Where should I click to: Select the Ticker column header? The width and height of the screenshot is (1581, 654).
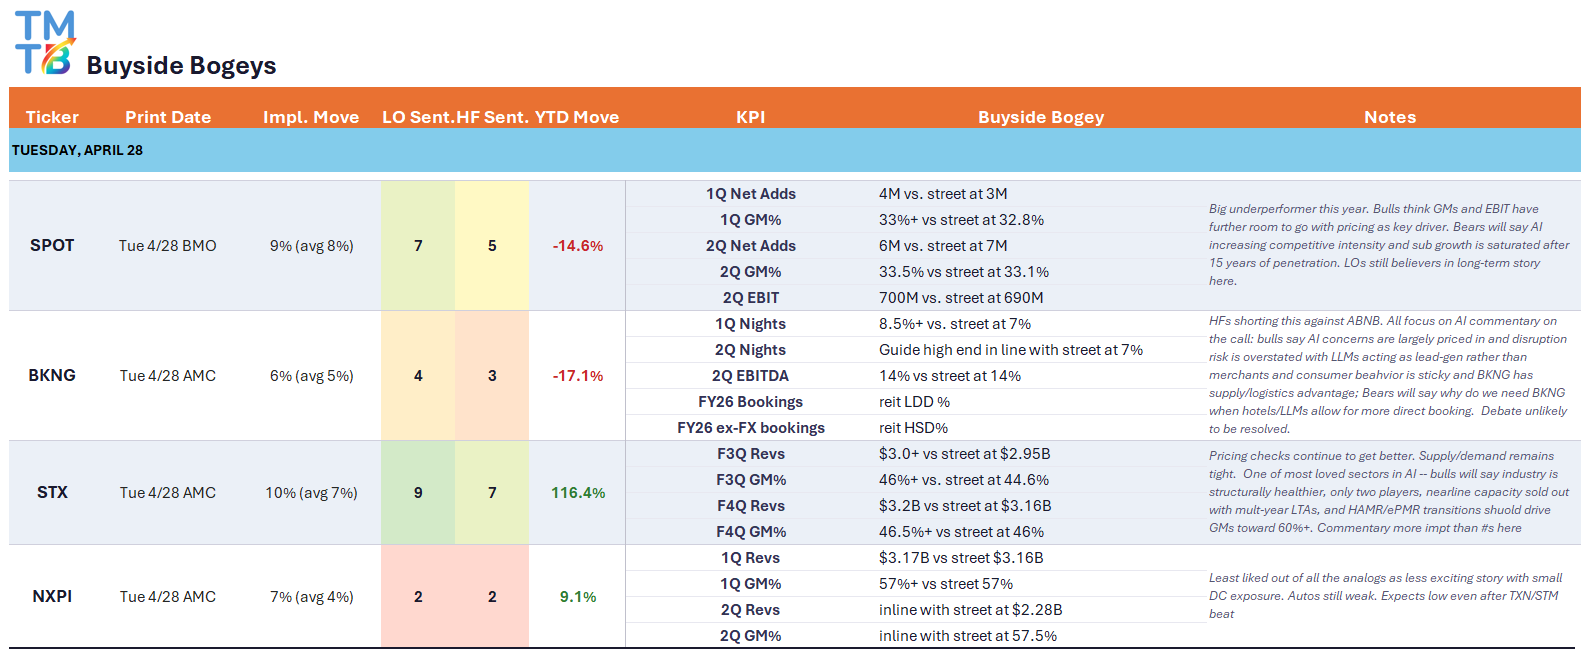pos(52,117)
